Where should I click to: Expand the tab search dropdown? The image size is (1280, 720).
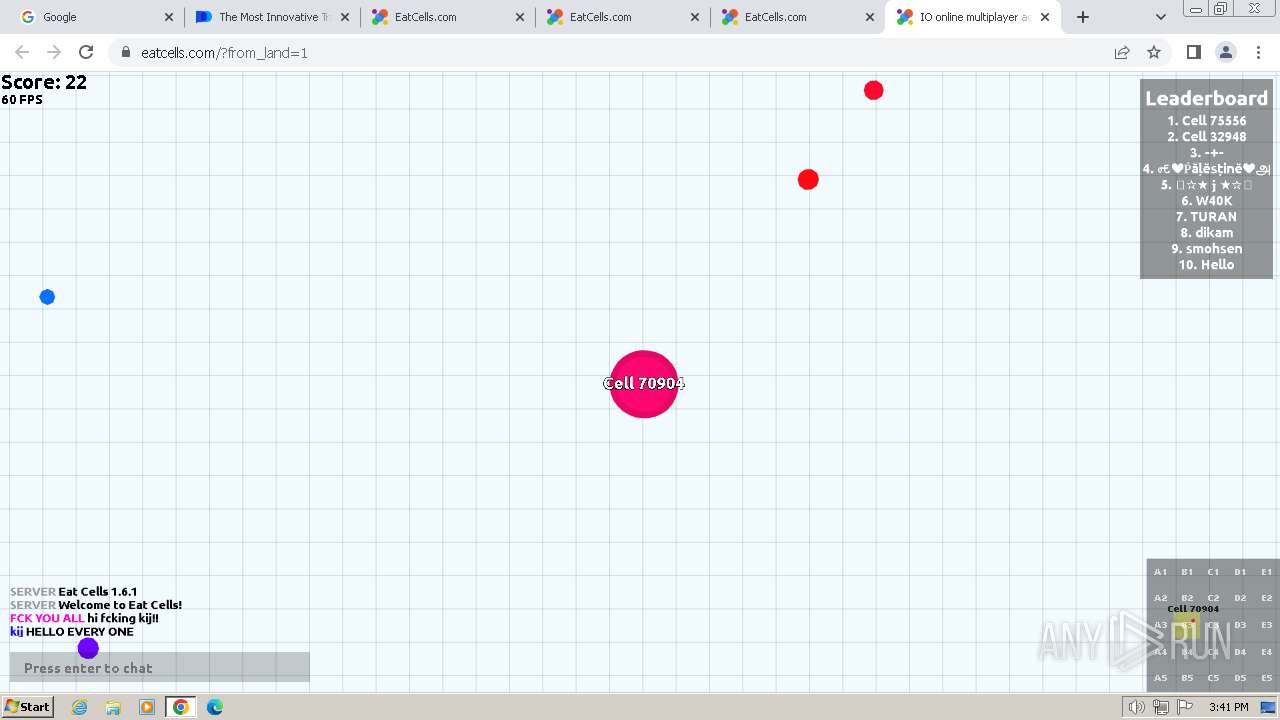(x=1160, y=17)
